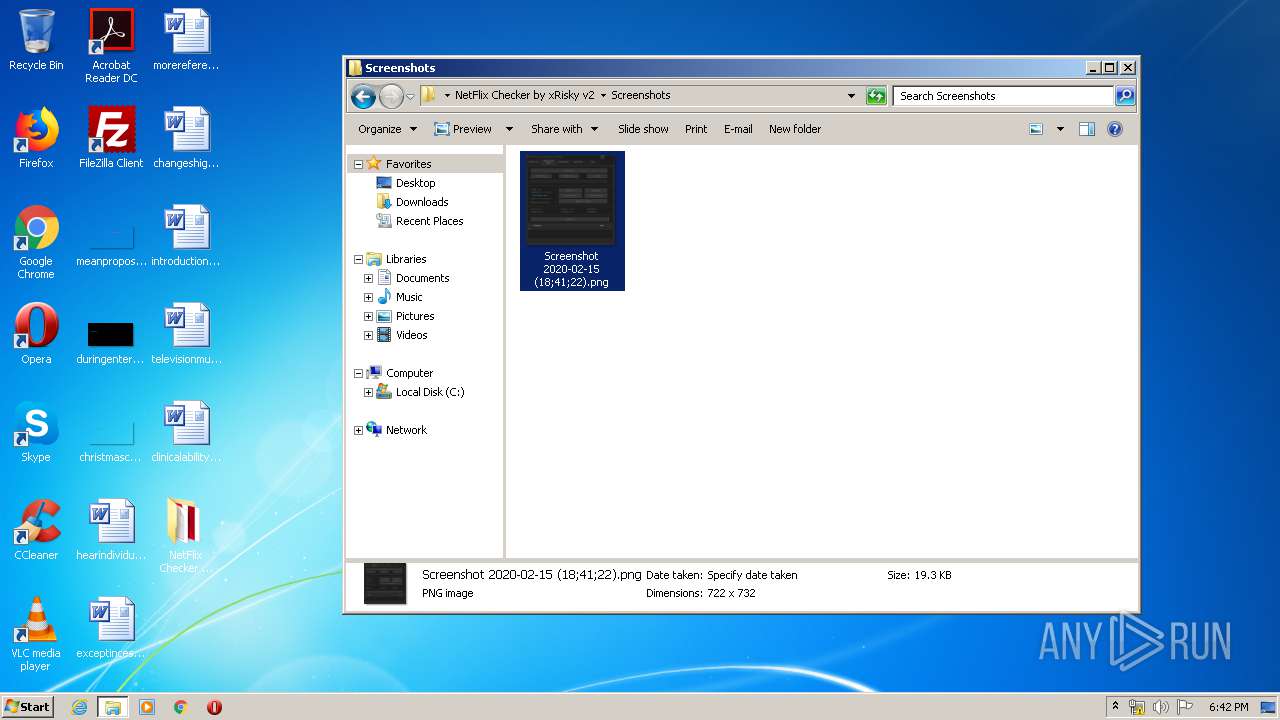This screenshot has height=720, width=1280.
Task: Collapse the Computer tree node
Action: pos(358,373)
